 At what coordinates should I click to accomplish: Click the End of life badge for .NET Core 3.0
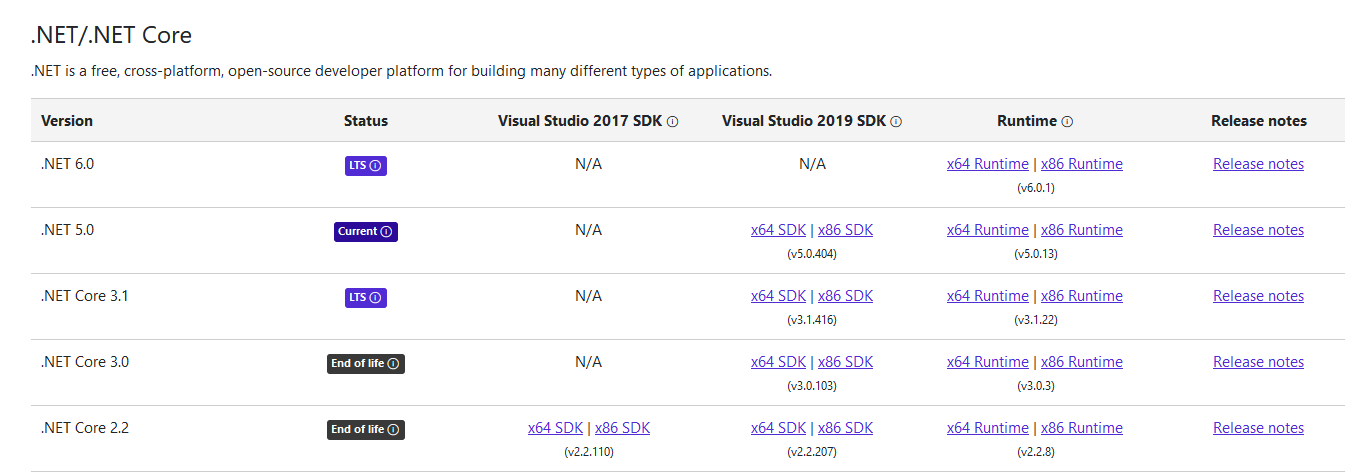[x=366, y=364]
